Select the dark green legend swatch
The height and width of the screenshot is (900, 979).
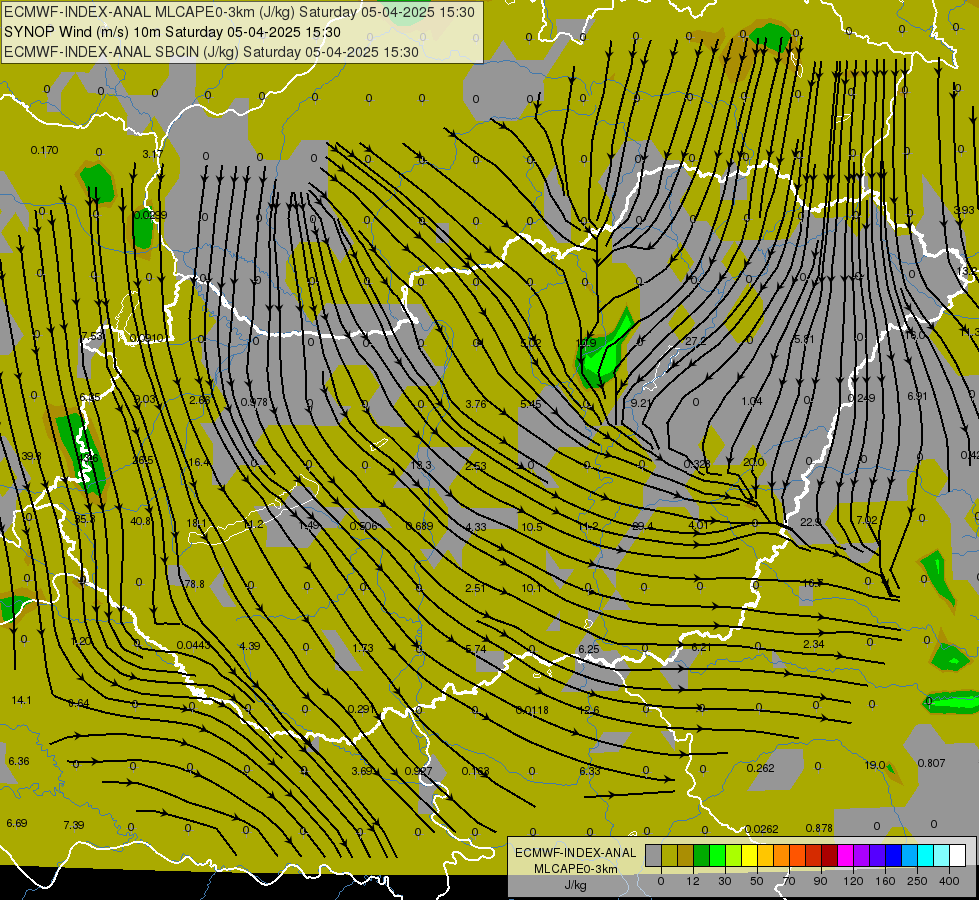(x=701, y=856)
